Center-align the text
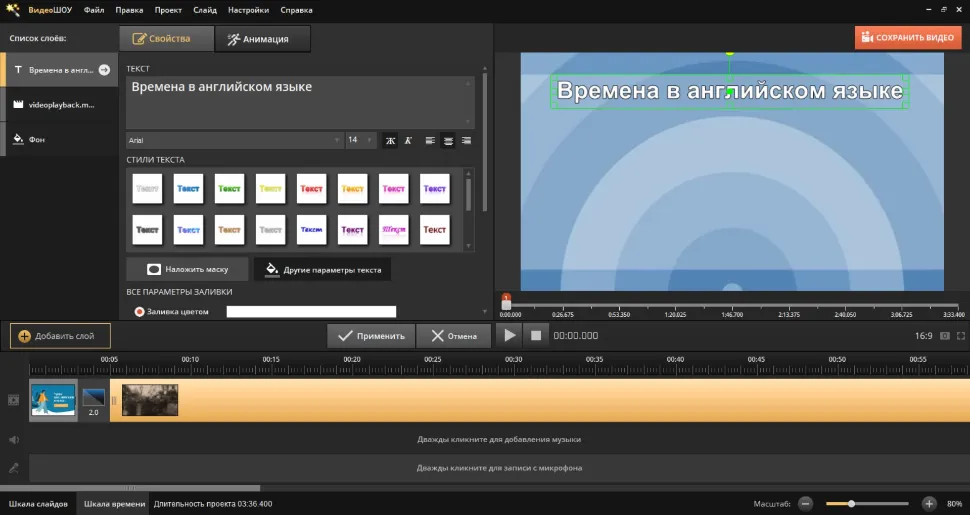Screen dimensions: 970x515 click(448, 141)
